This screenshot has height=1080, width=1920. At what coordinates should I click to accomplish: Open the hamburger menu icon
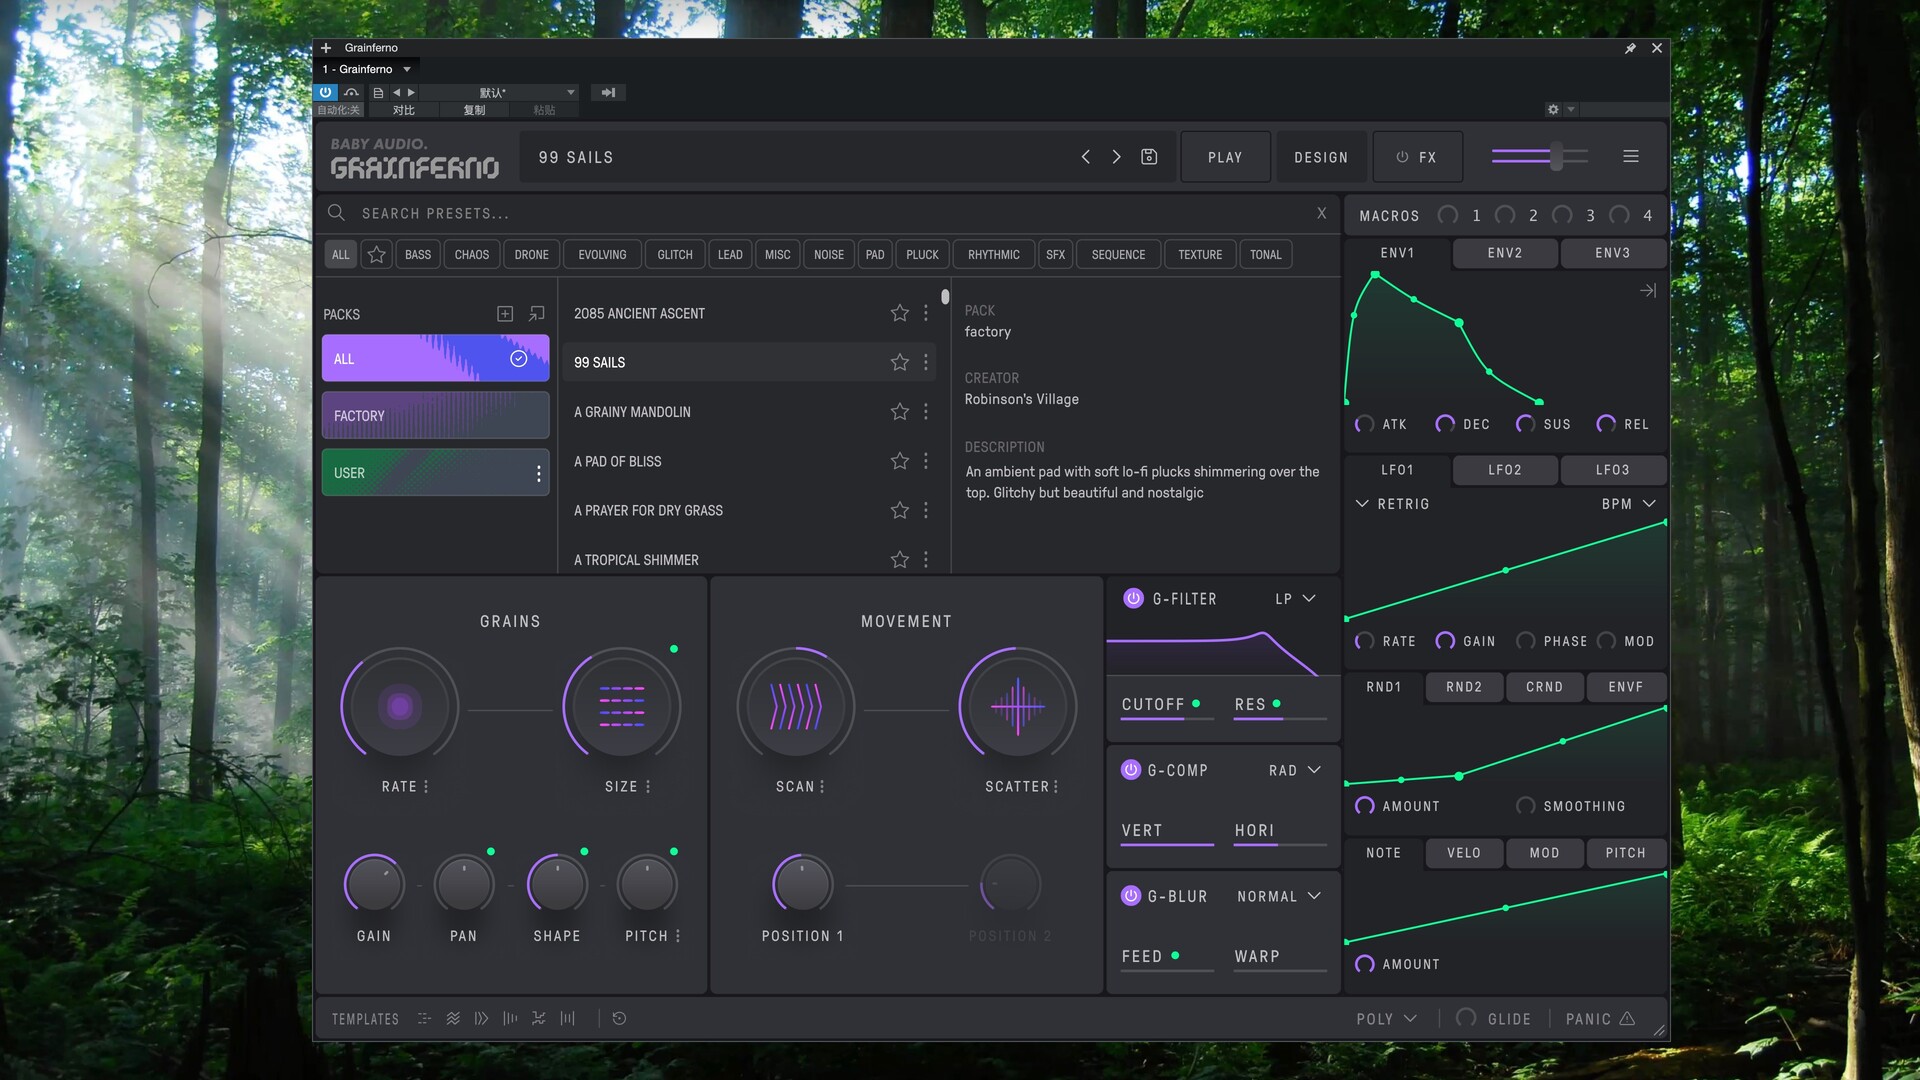click(x=1630, y=157)
